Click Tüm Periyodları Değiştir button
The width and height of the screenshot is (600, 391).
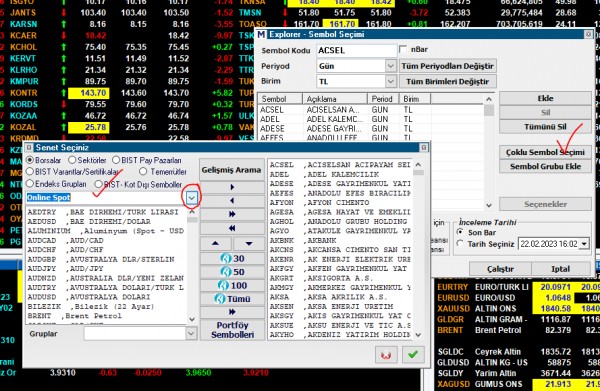pos(448,66)
